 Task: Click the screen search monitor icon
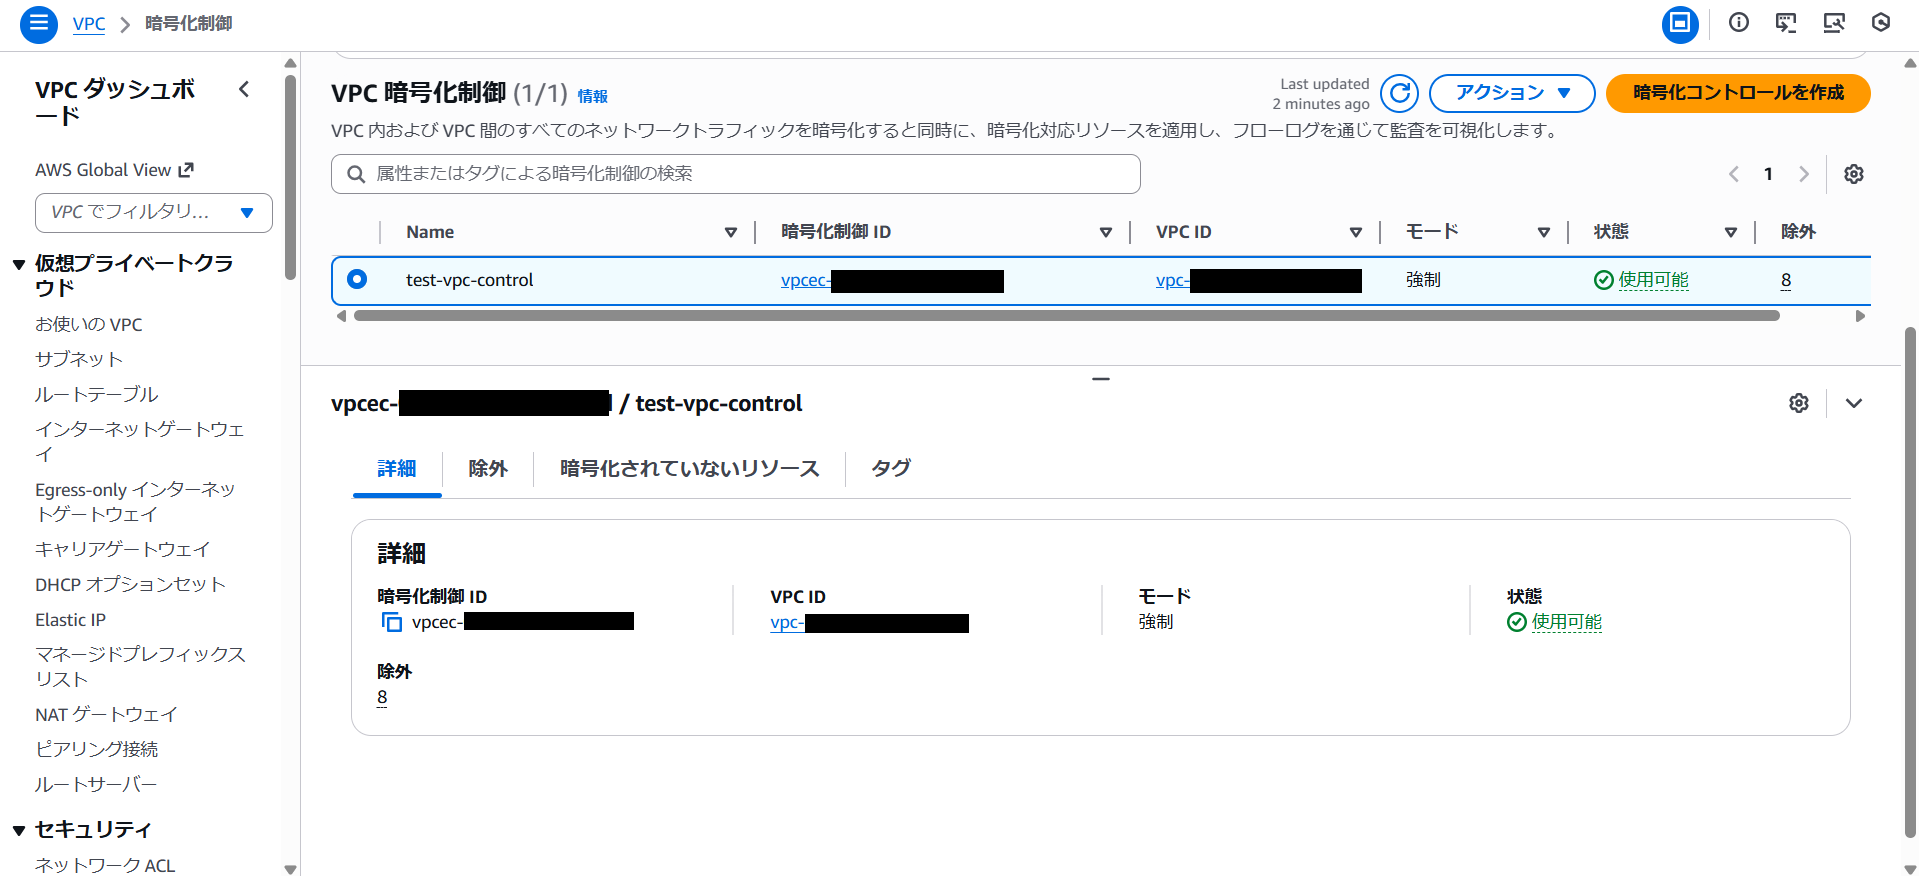1833,23
